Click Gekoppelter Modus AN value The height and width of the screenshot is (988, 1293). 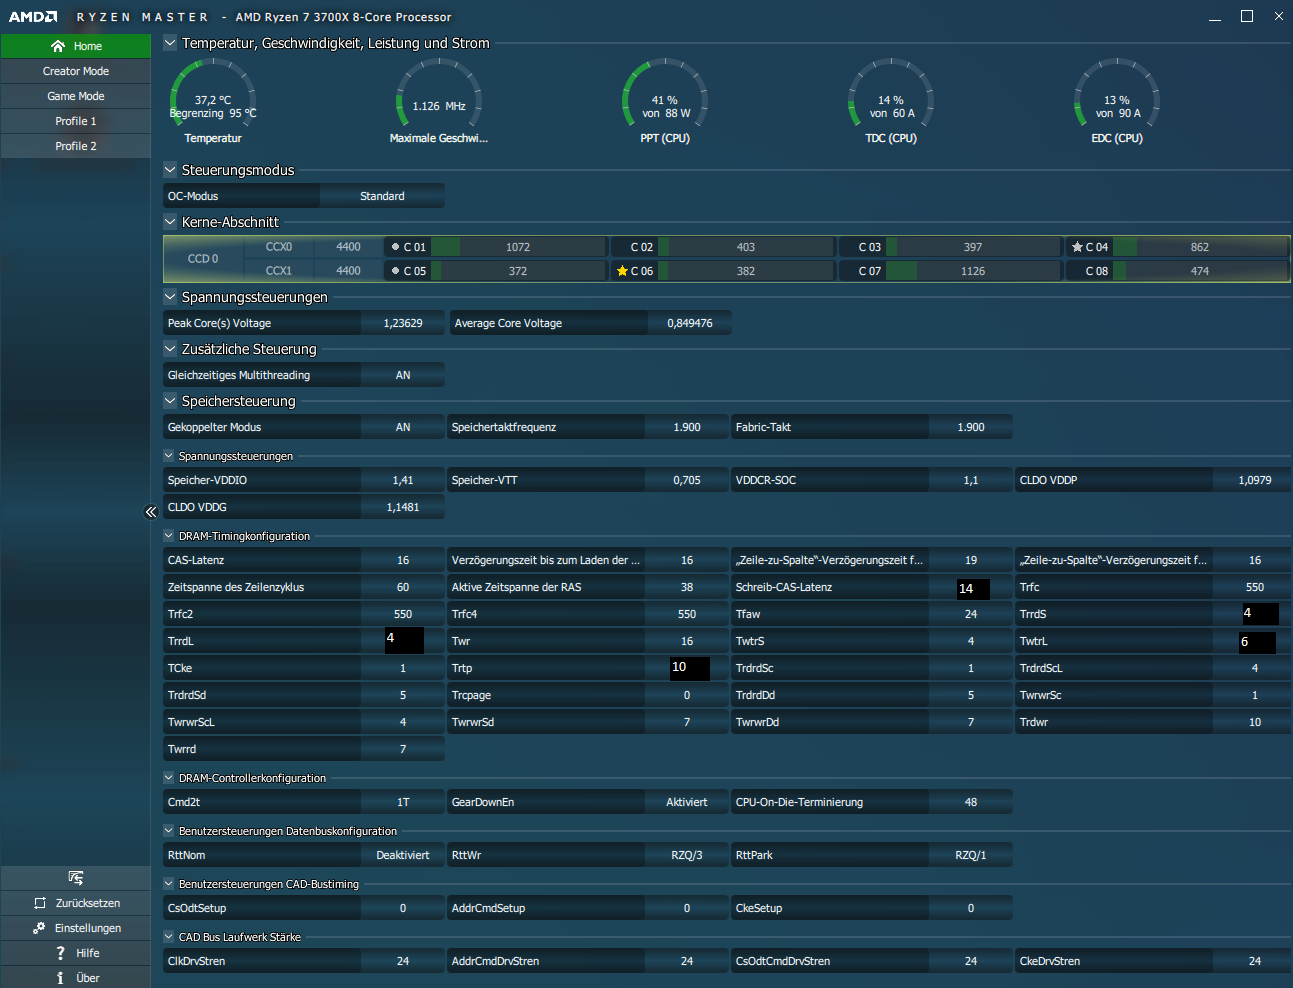click(x=403, y=427)
